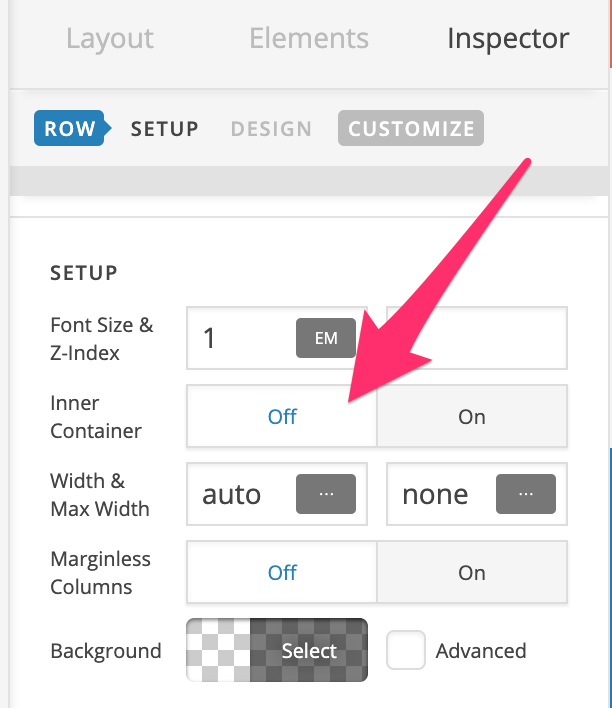Screen dimensions: 612x708
Task: Enable the Advanced background checkbox
Action: 406,650
